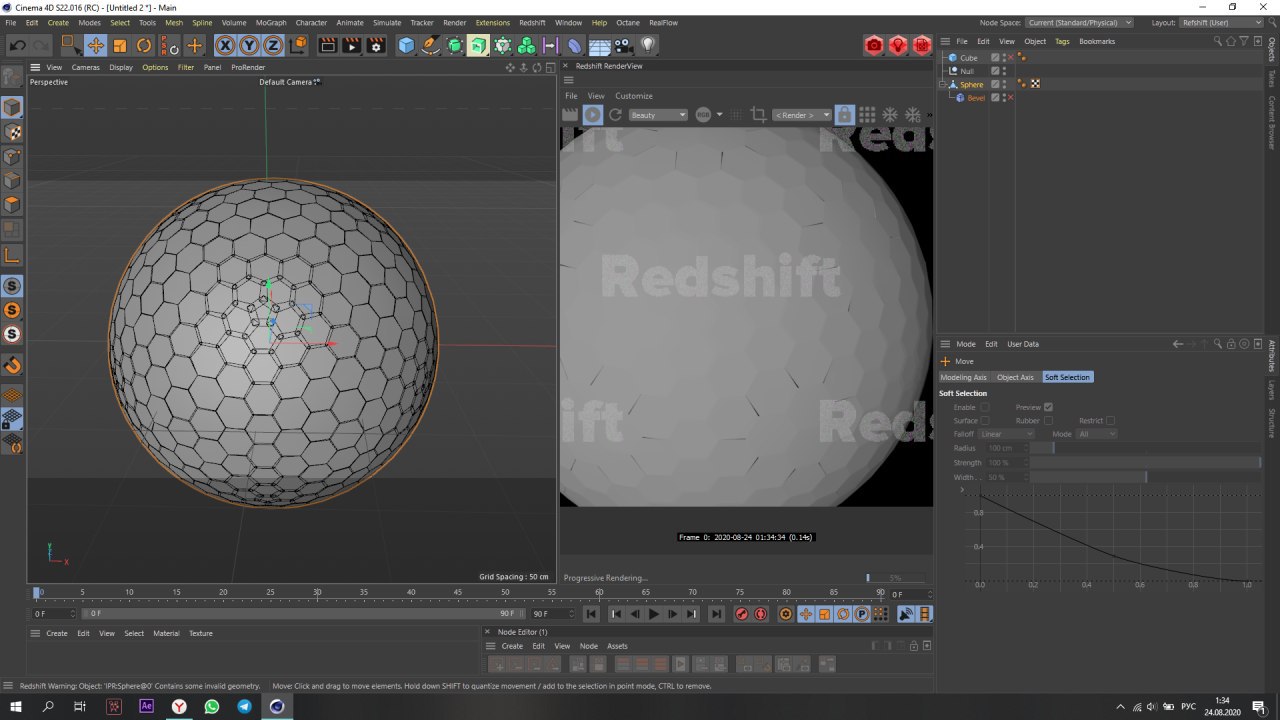Open the viewport Cameras menu

click(x=86, y=67)
